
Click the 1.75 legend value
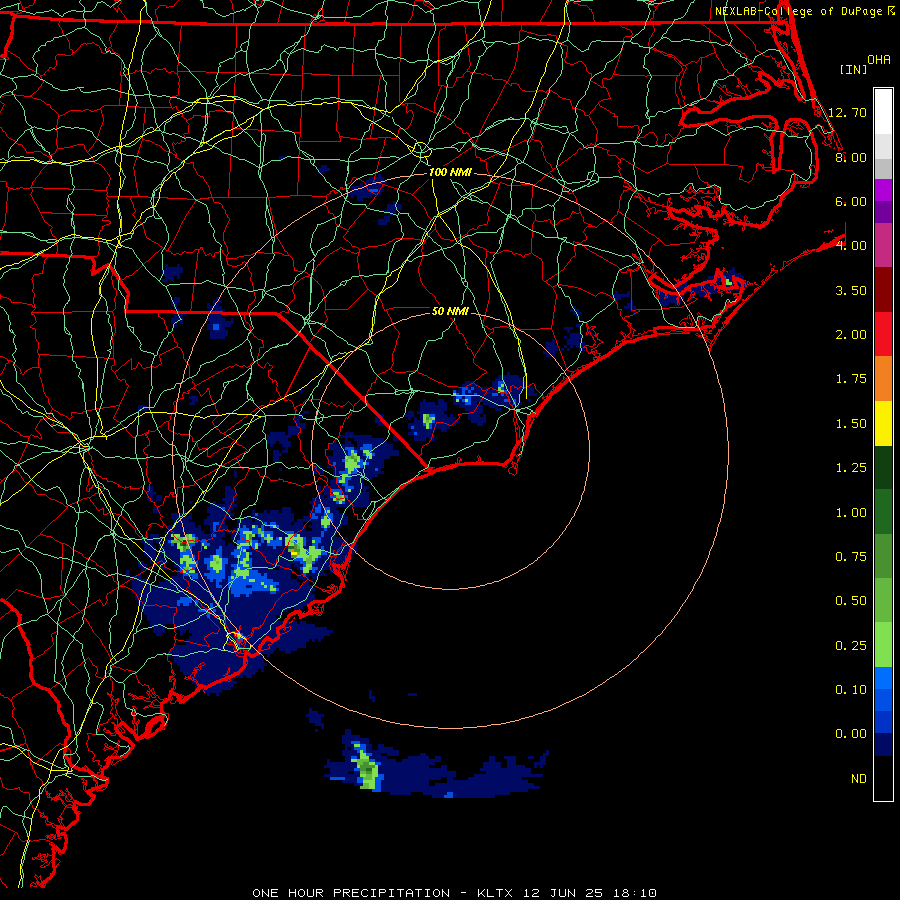pyautogui.click(x=851, y=379)
